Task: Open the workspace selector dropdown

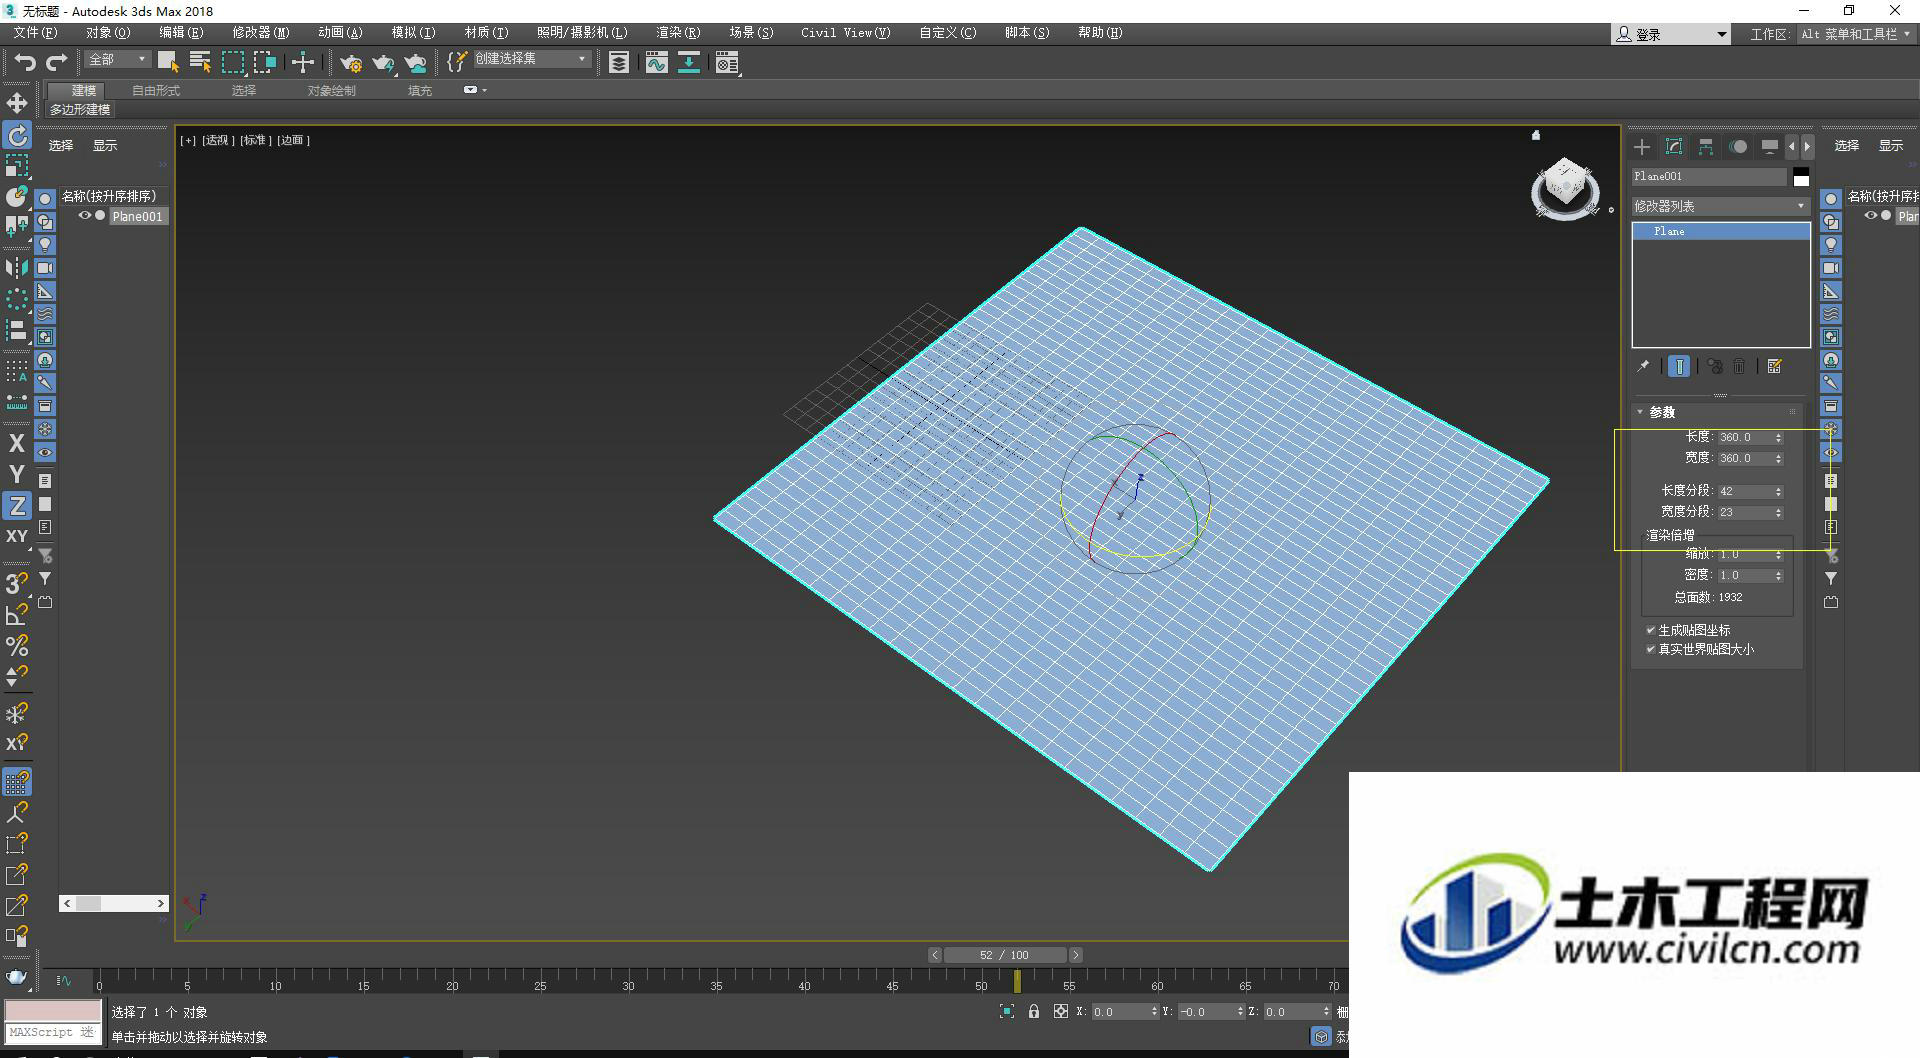Action: 1855,34
